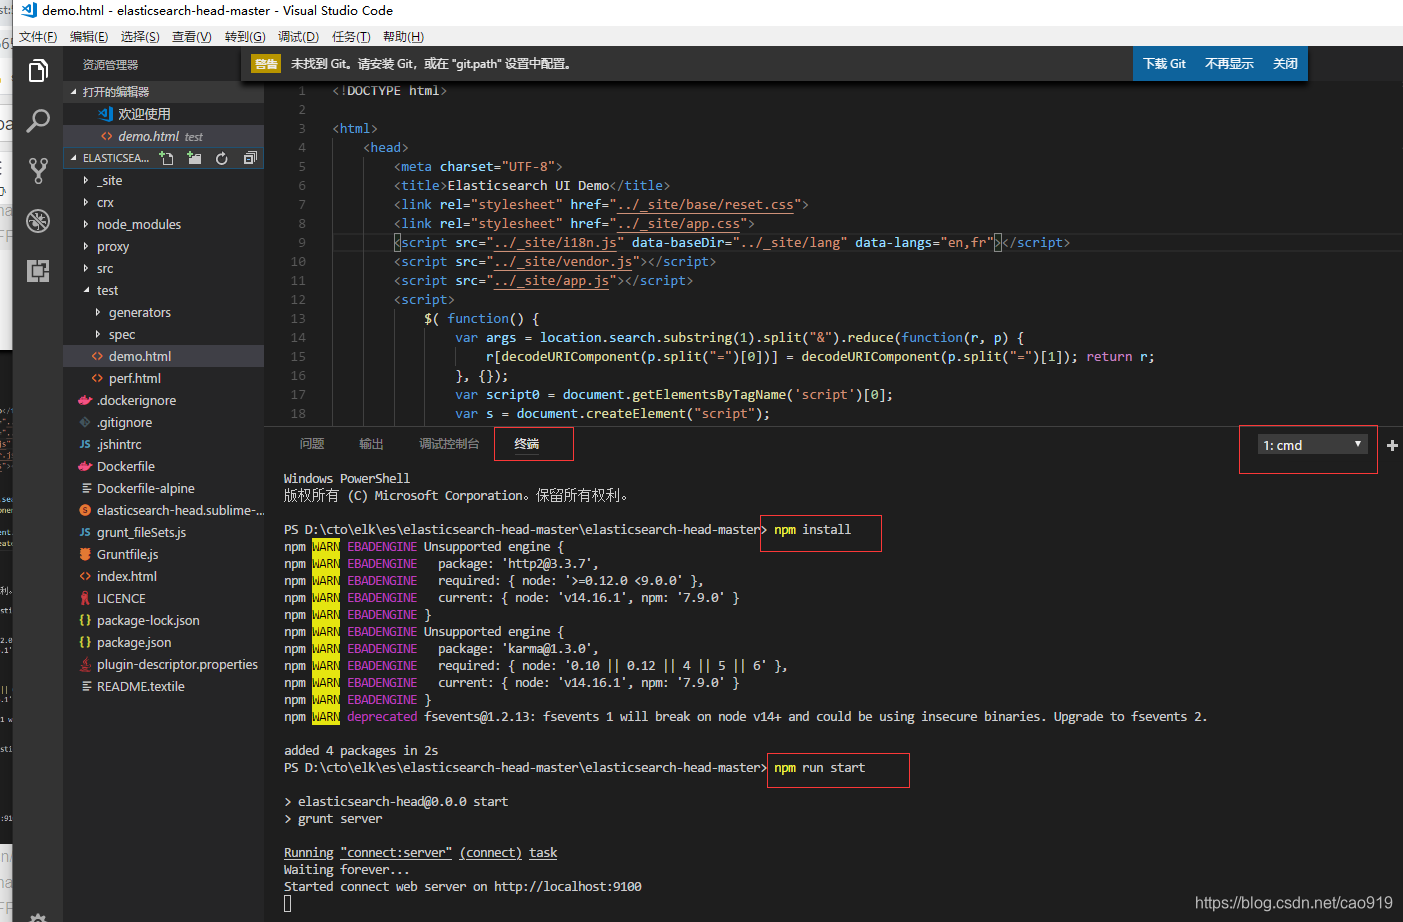Open the Search view in activity bar
The height and width of the screenshot is (922, 1403).
tap(38, 121)
